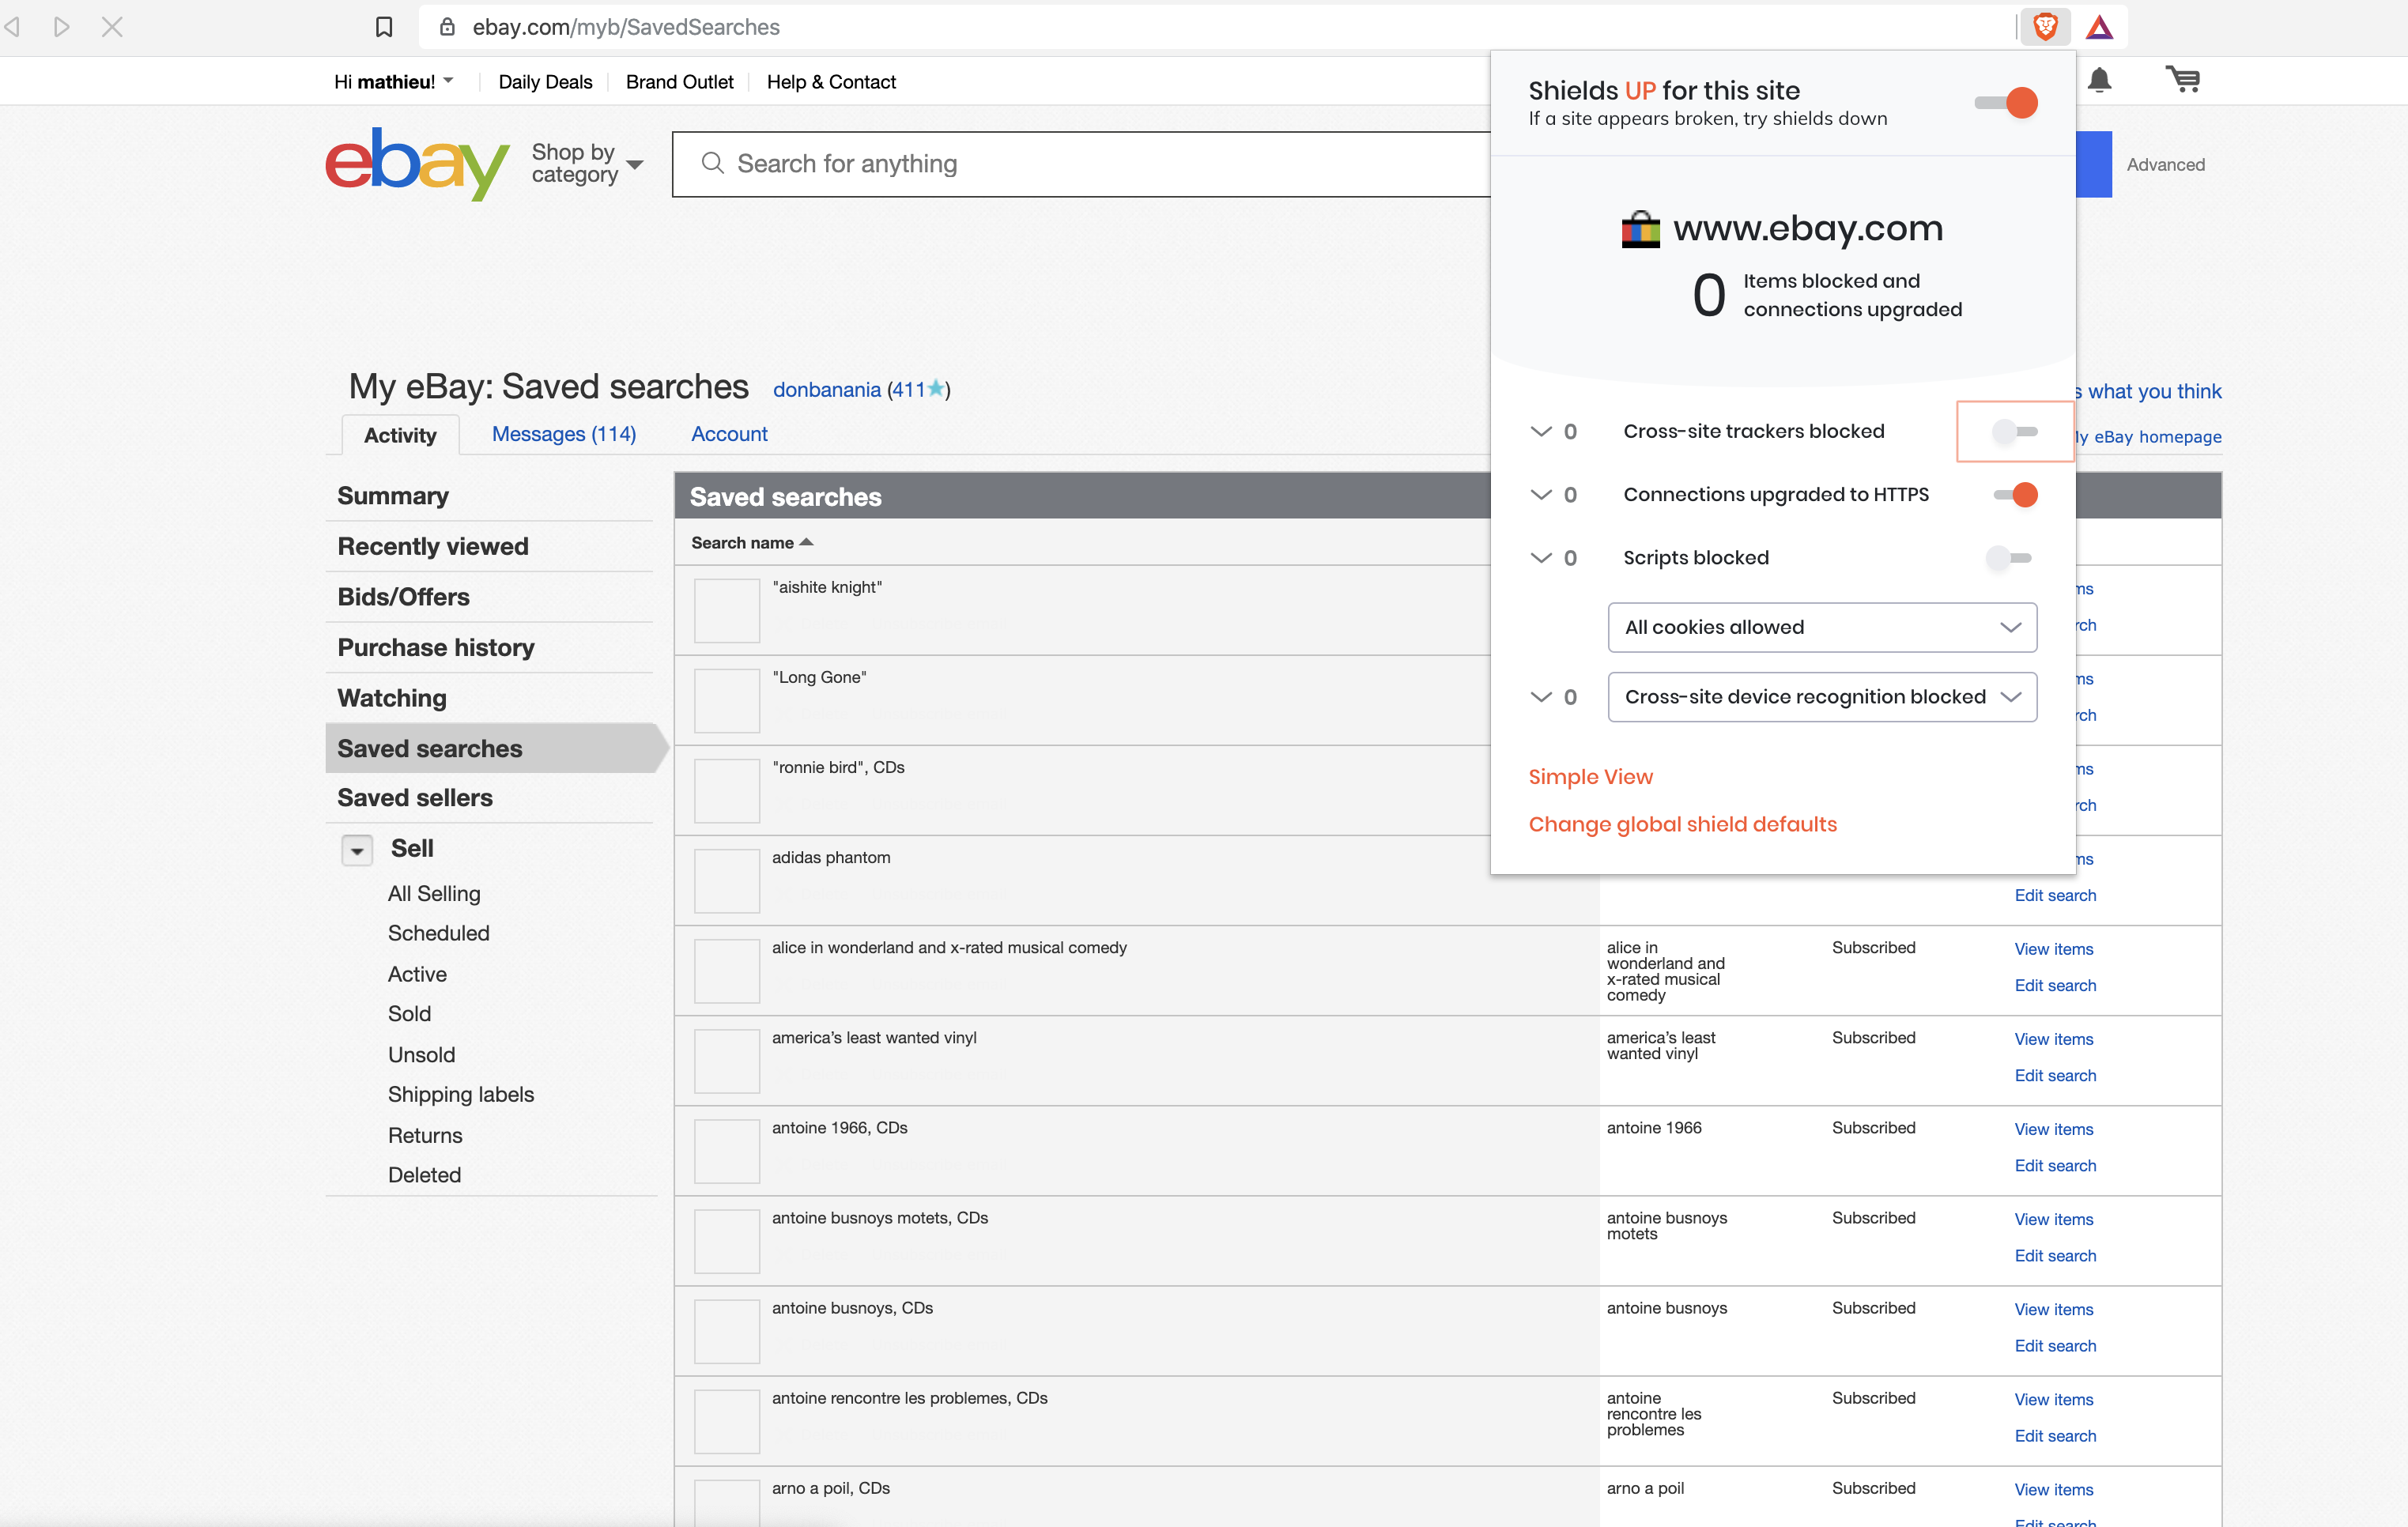This screenshot has width=2408, height=1527.
Task: Open Brand Outlet link
Action: pyautogui.click(x=679, y=82)
